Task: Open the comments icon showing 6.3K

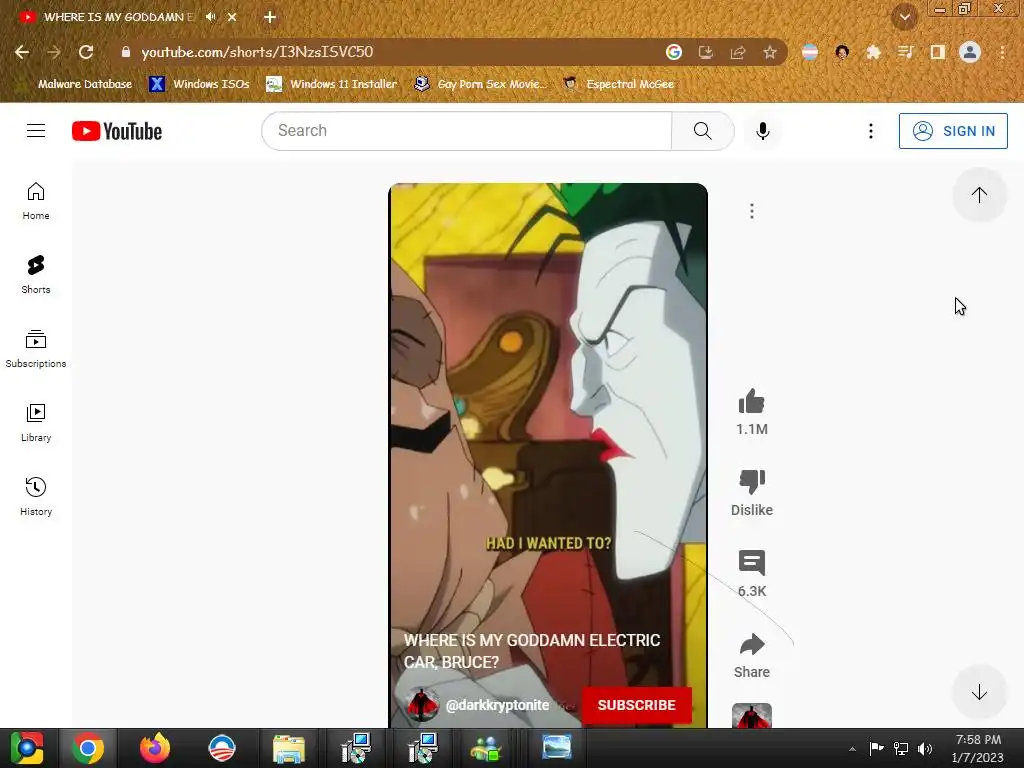Action: pyautogui.click(x=752, y=562)
